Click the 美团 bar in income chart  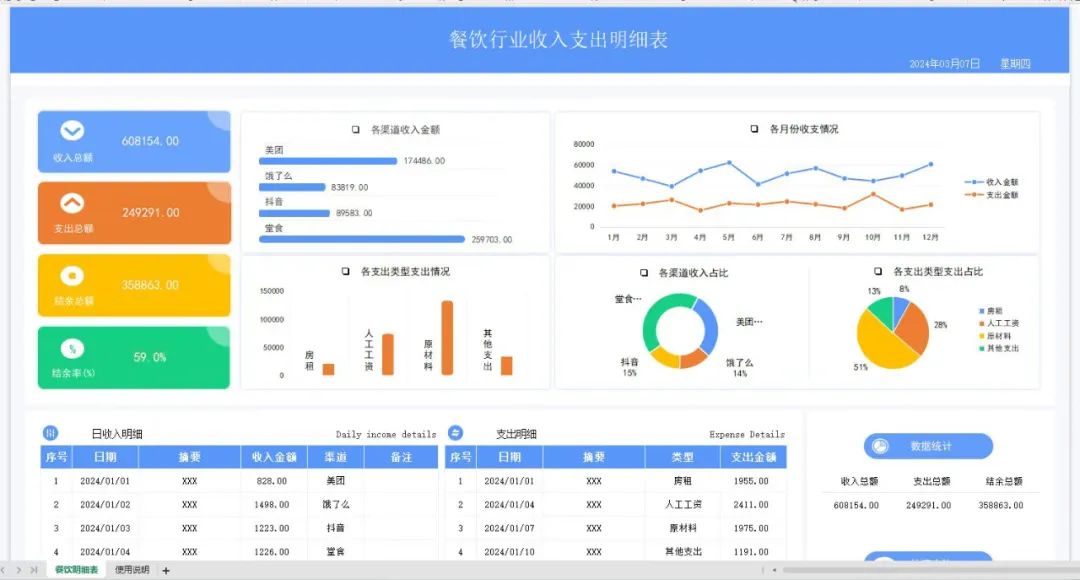[x=328, y=160]
